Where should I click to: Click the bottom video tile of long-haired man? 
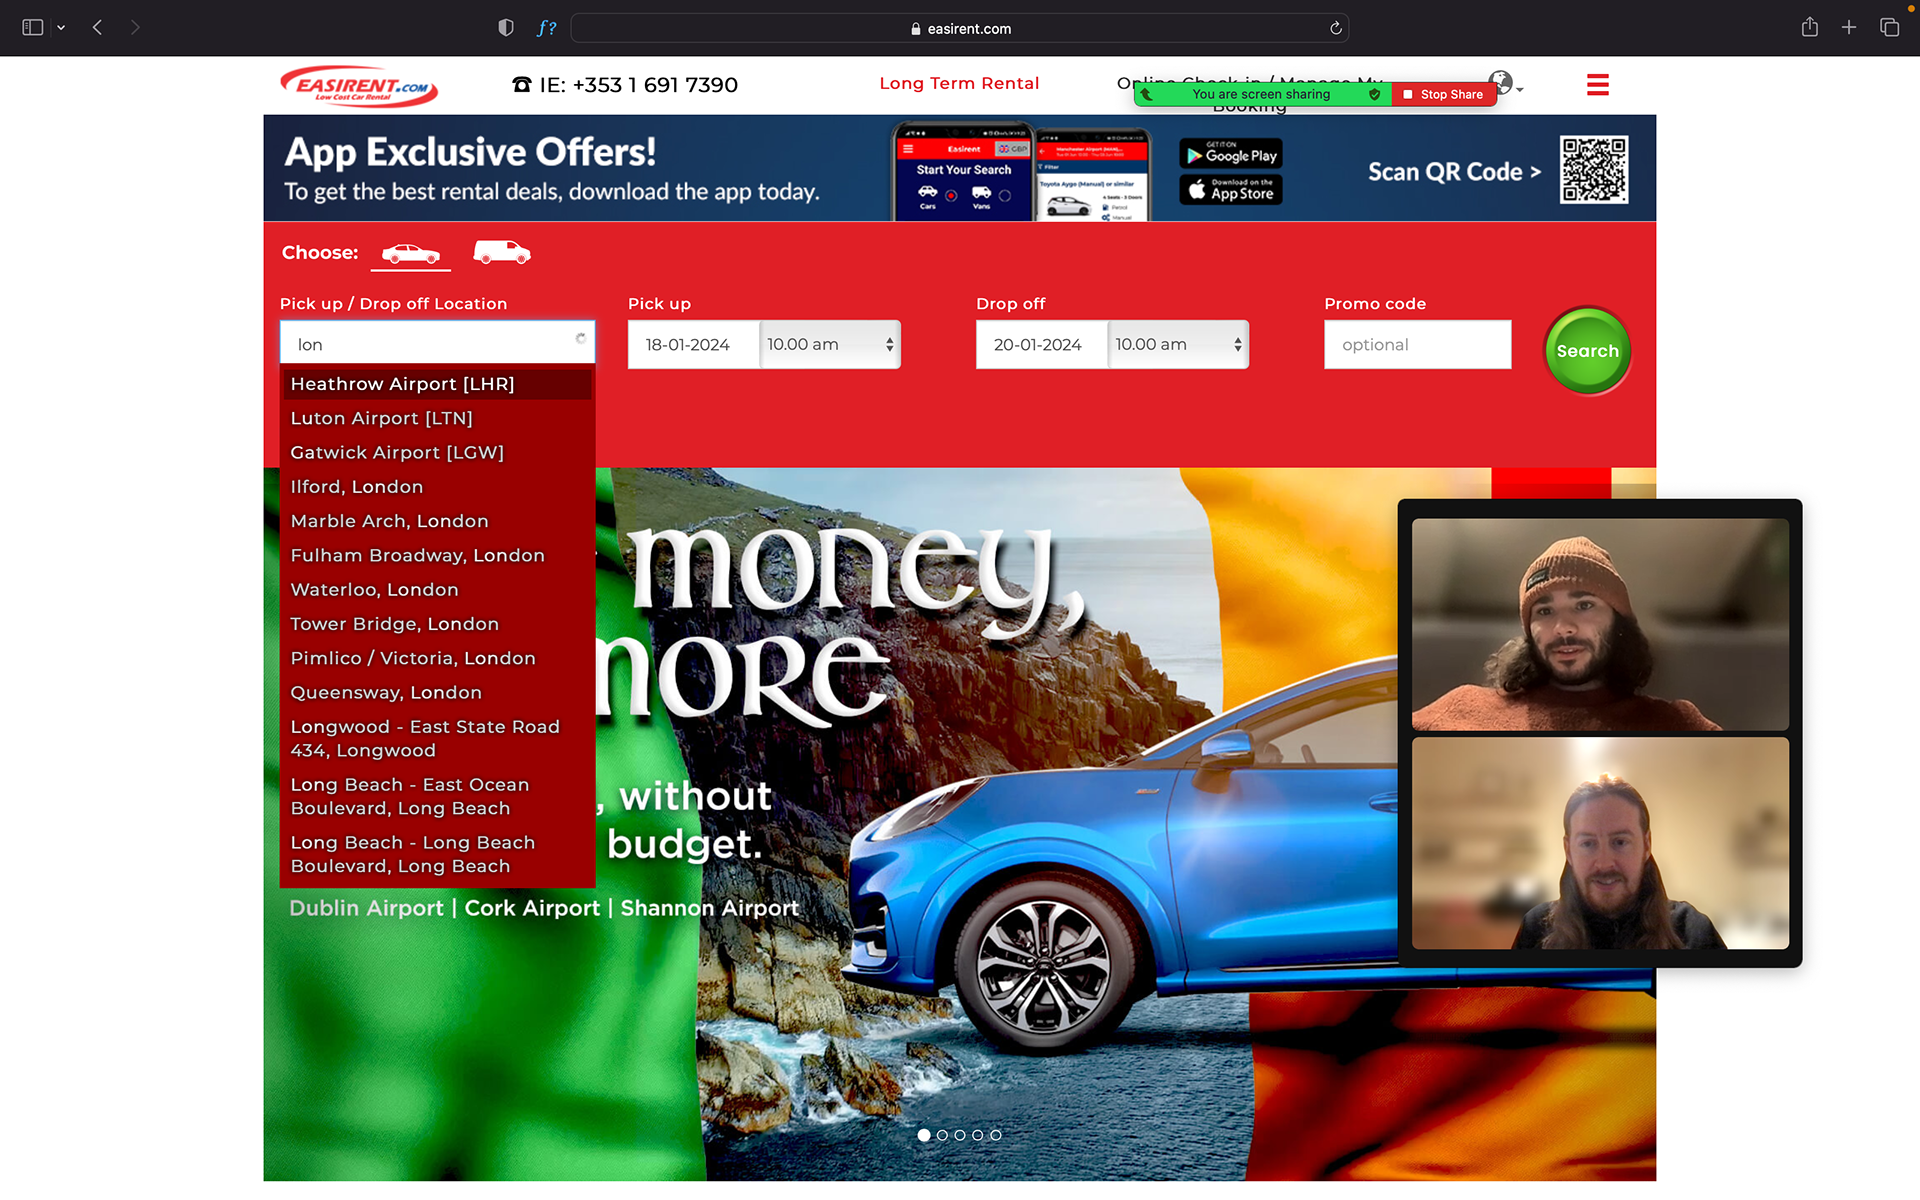[1600, 843]
